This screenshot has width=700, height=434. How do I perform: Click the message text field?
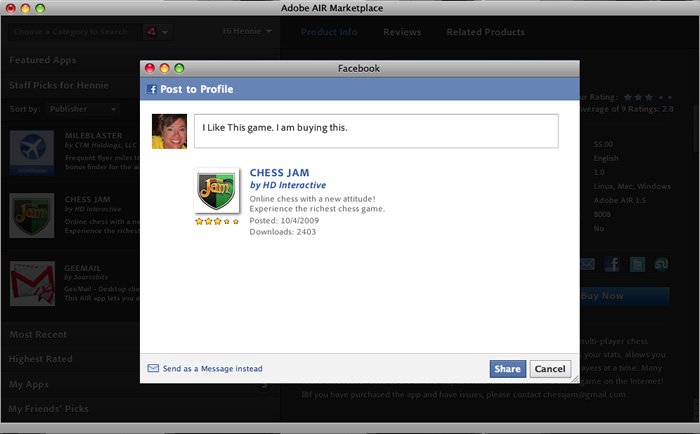click(376, 131)
